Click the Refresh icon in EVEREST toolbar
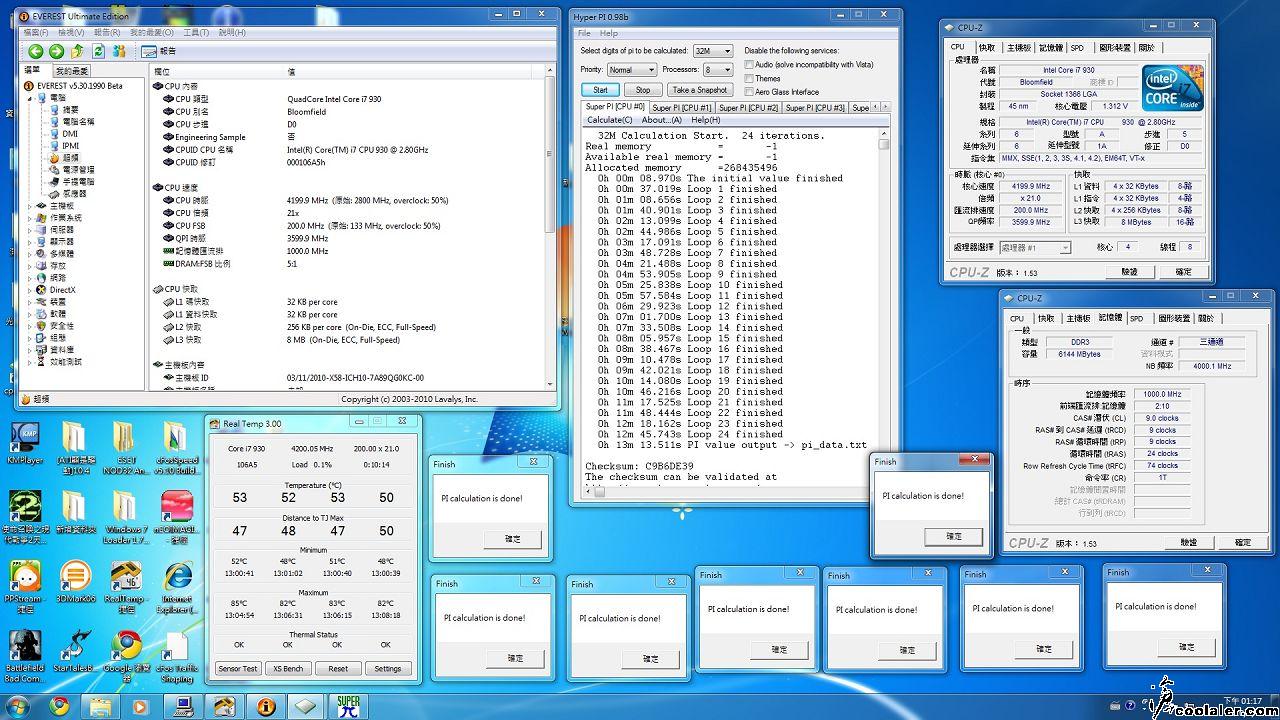 [99, 51]
